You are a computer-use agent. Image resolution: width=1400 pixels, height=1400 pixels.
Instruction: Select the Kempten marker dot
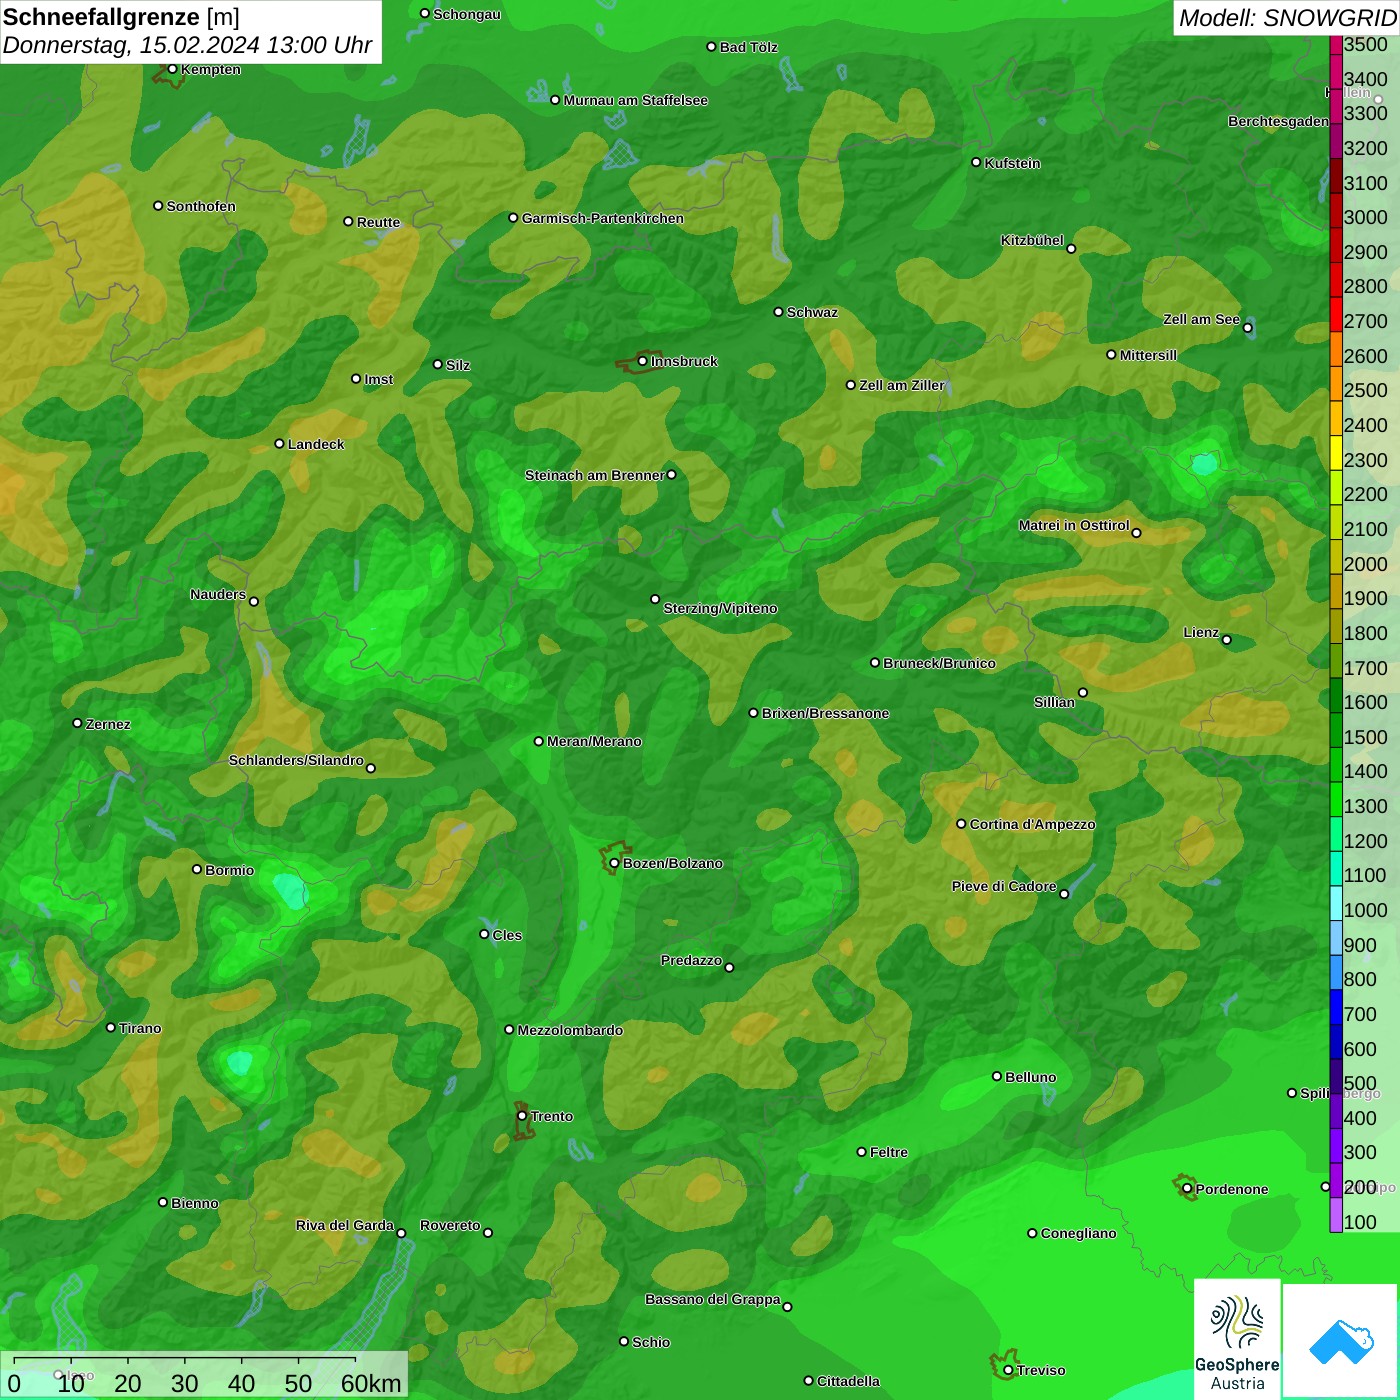(172, 69)
